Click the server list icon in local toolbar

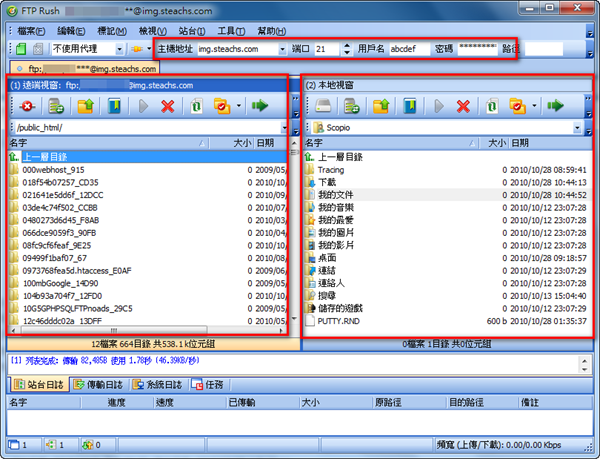(x=352, y=106)
